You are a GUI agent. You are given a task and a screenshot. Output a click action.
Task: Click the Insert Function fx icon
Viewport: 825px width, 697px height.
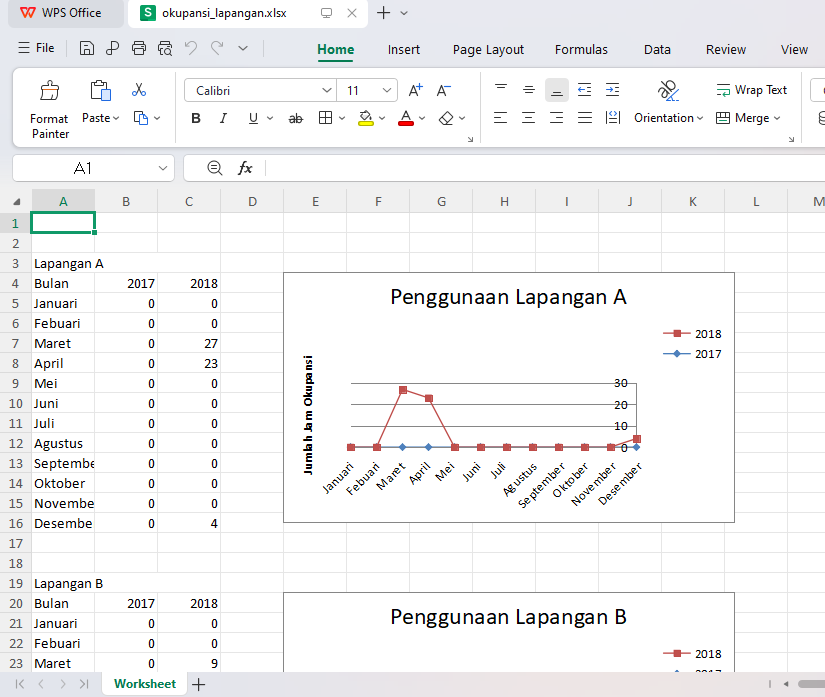[x=245, y=168]
